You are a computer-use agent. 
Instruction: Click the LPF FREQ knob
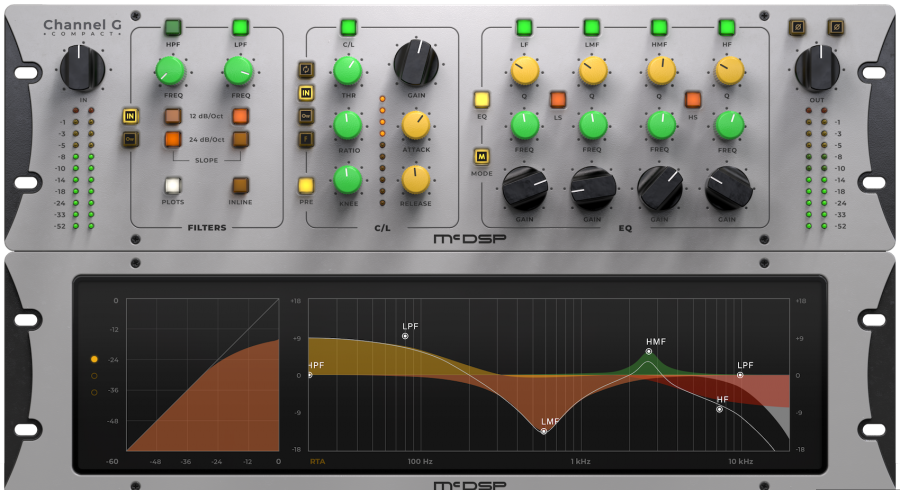click(x=239, y=72)
